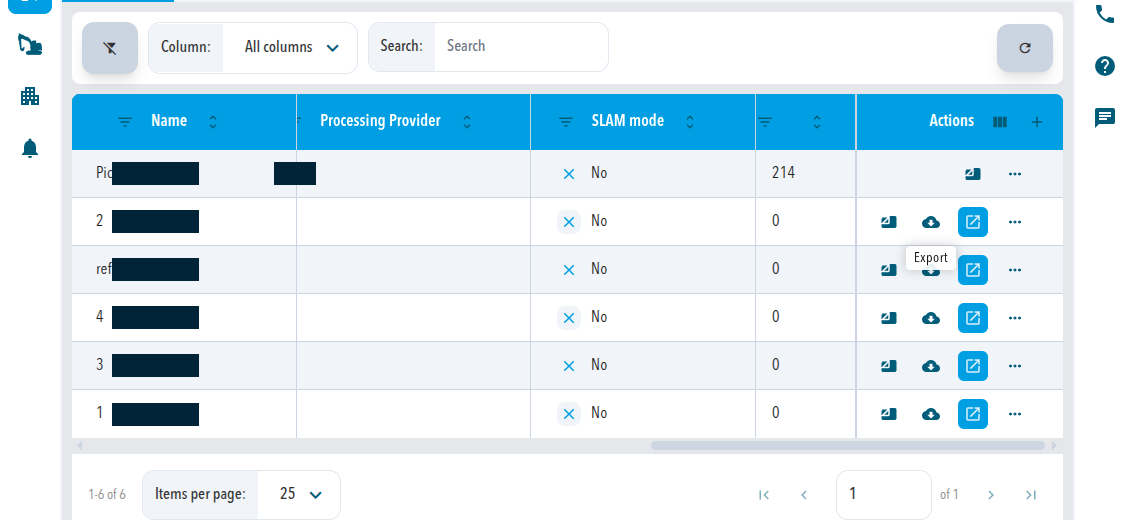Refresh the table with the reload button
Image resolution: width=1135 pixels, height=520 pixels.
pyautogui.click(x=1024, y=48)
